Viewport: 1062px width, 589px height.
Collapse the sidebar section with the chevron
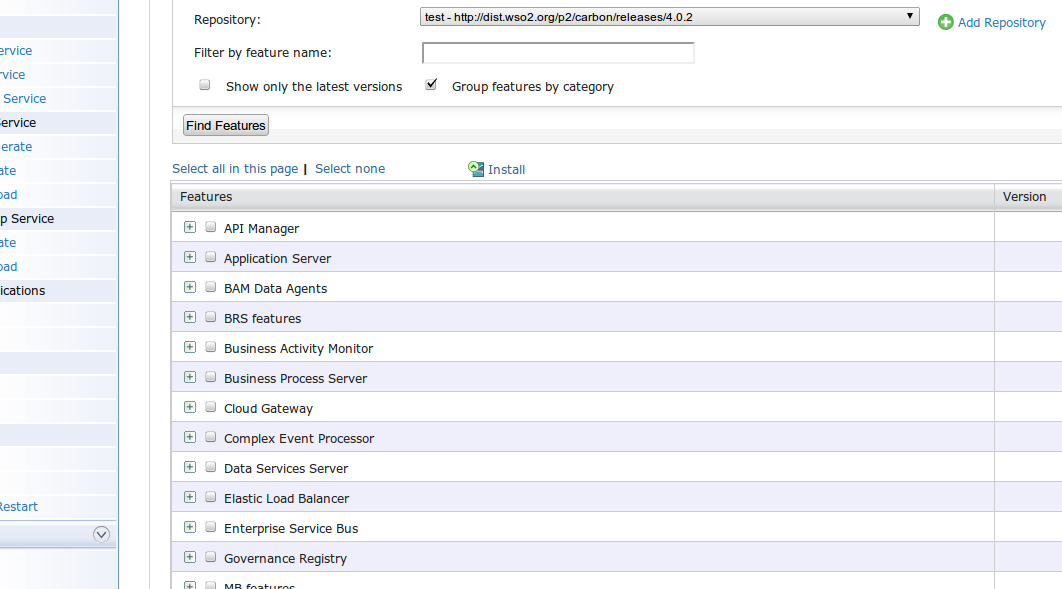pos(101,534)
